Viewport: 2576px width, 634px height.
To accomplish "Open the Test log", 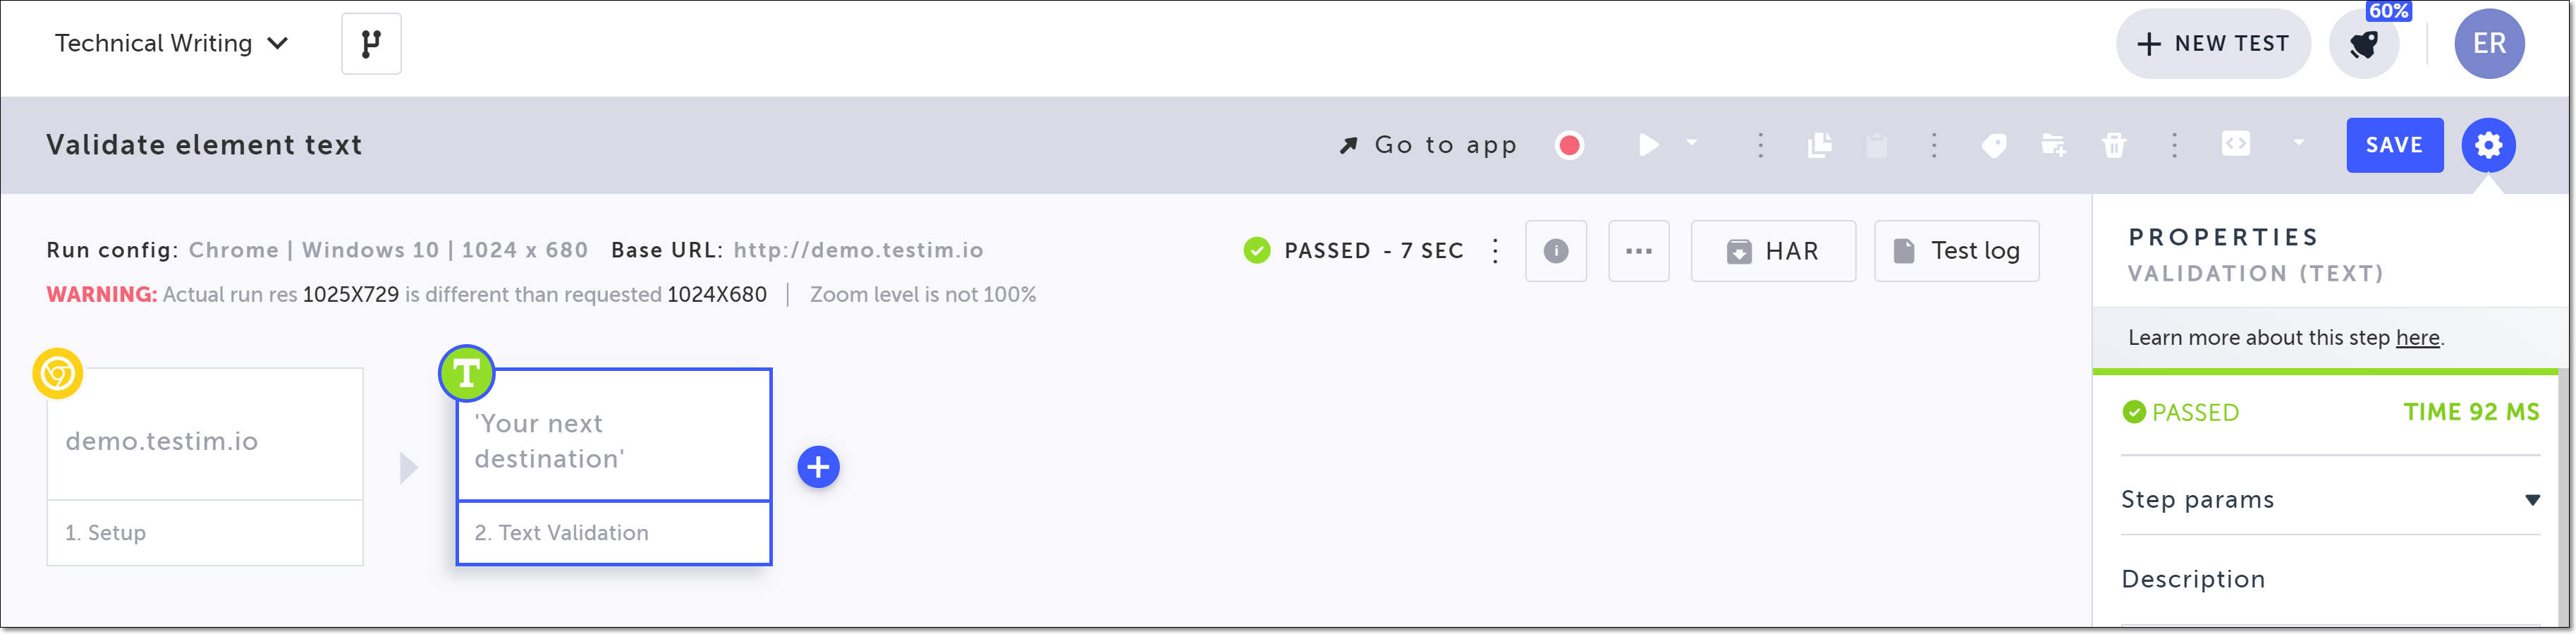I will (x=1956, y=251).
